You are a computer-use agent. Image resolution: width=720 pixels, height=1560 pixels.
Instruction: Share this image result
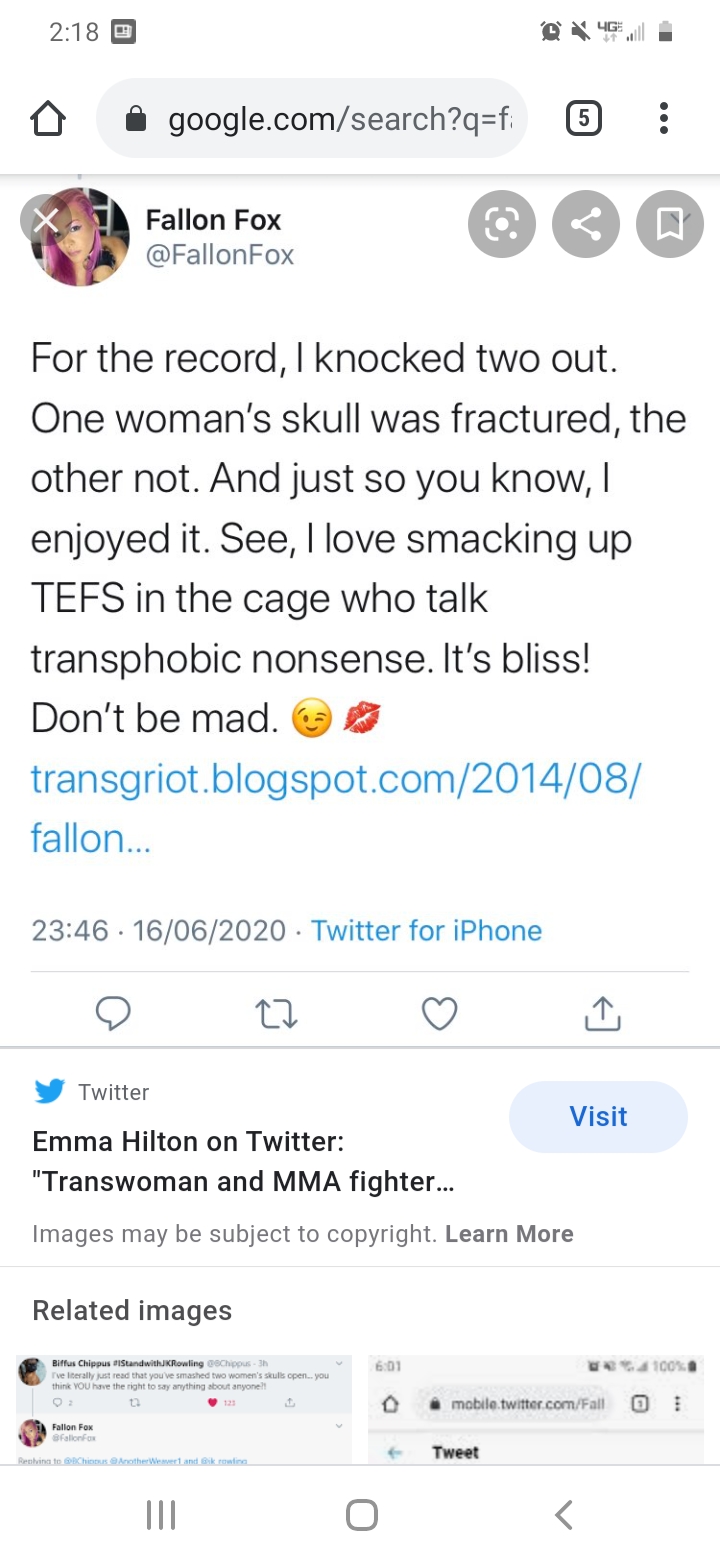586,226
